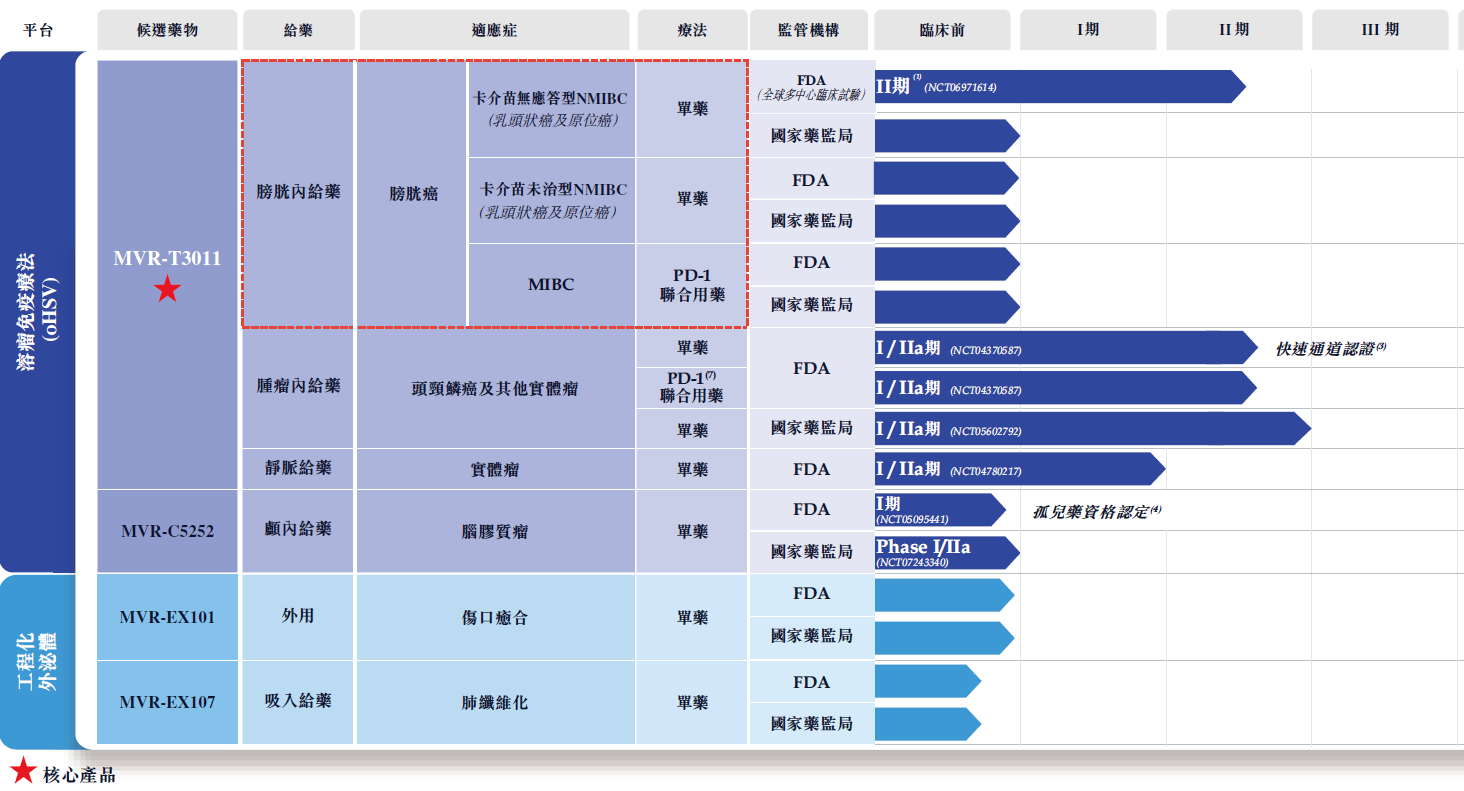Screen dimensions: 1464x791
Task: Click the 孤兒藥資格認定 annotation
Action: 1096,511
